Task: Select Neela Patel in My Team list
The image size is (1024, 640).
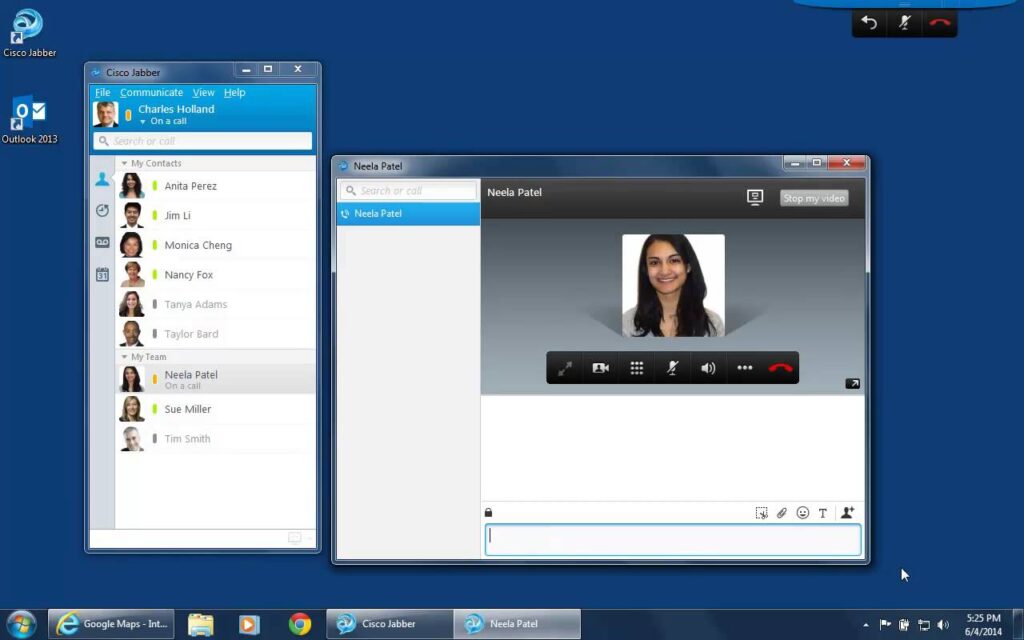Action: (x=216, y=379)
